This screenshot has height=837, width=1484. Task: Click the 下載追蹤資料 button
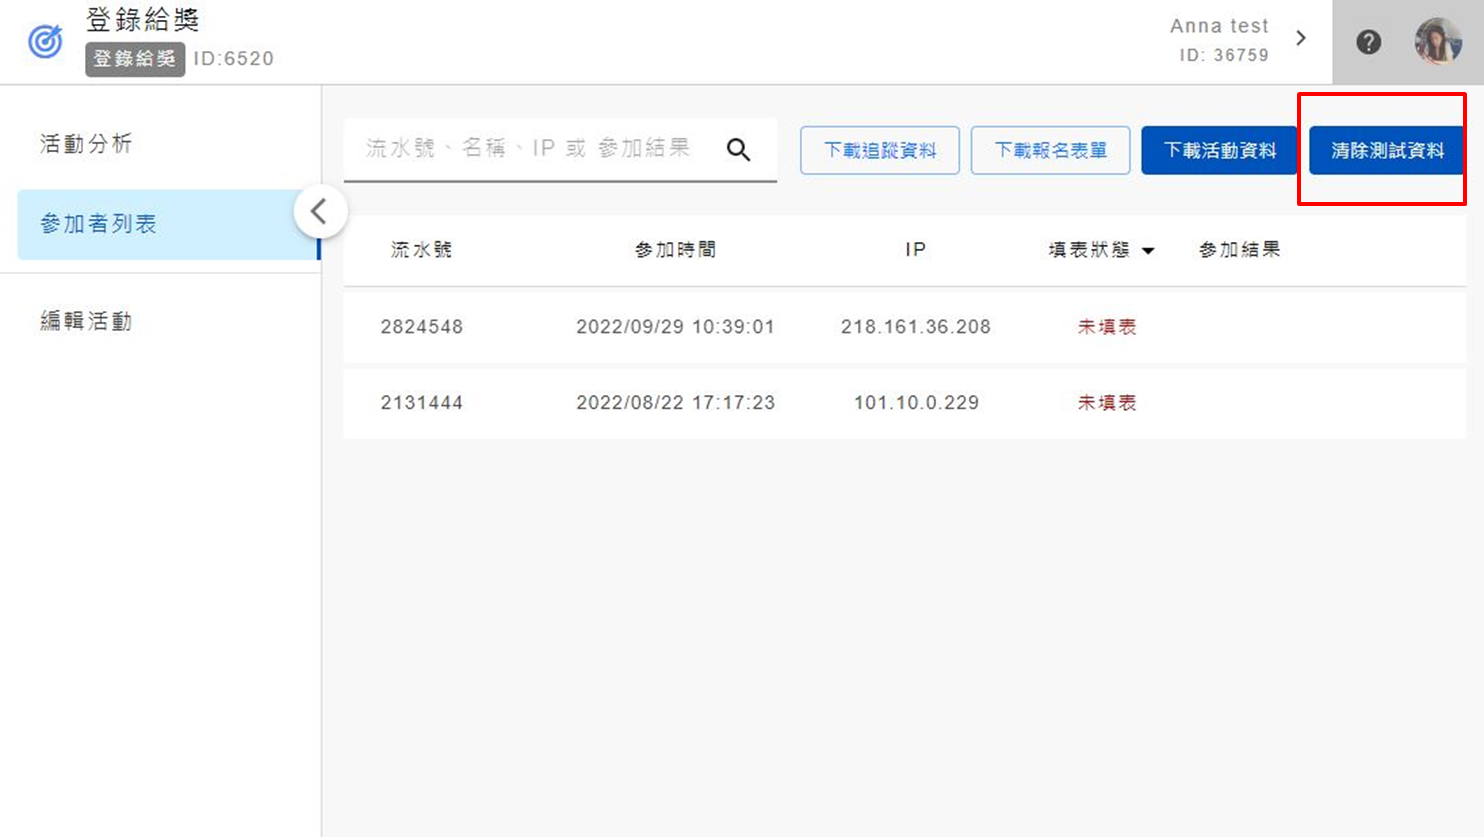click(x=879, y=151)
